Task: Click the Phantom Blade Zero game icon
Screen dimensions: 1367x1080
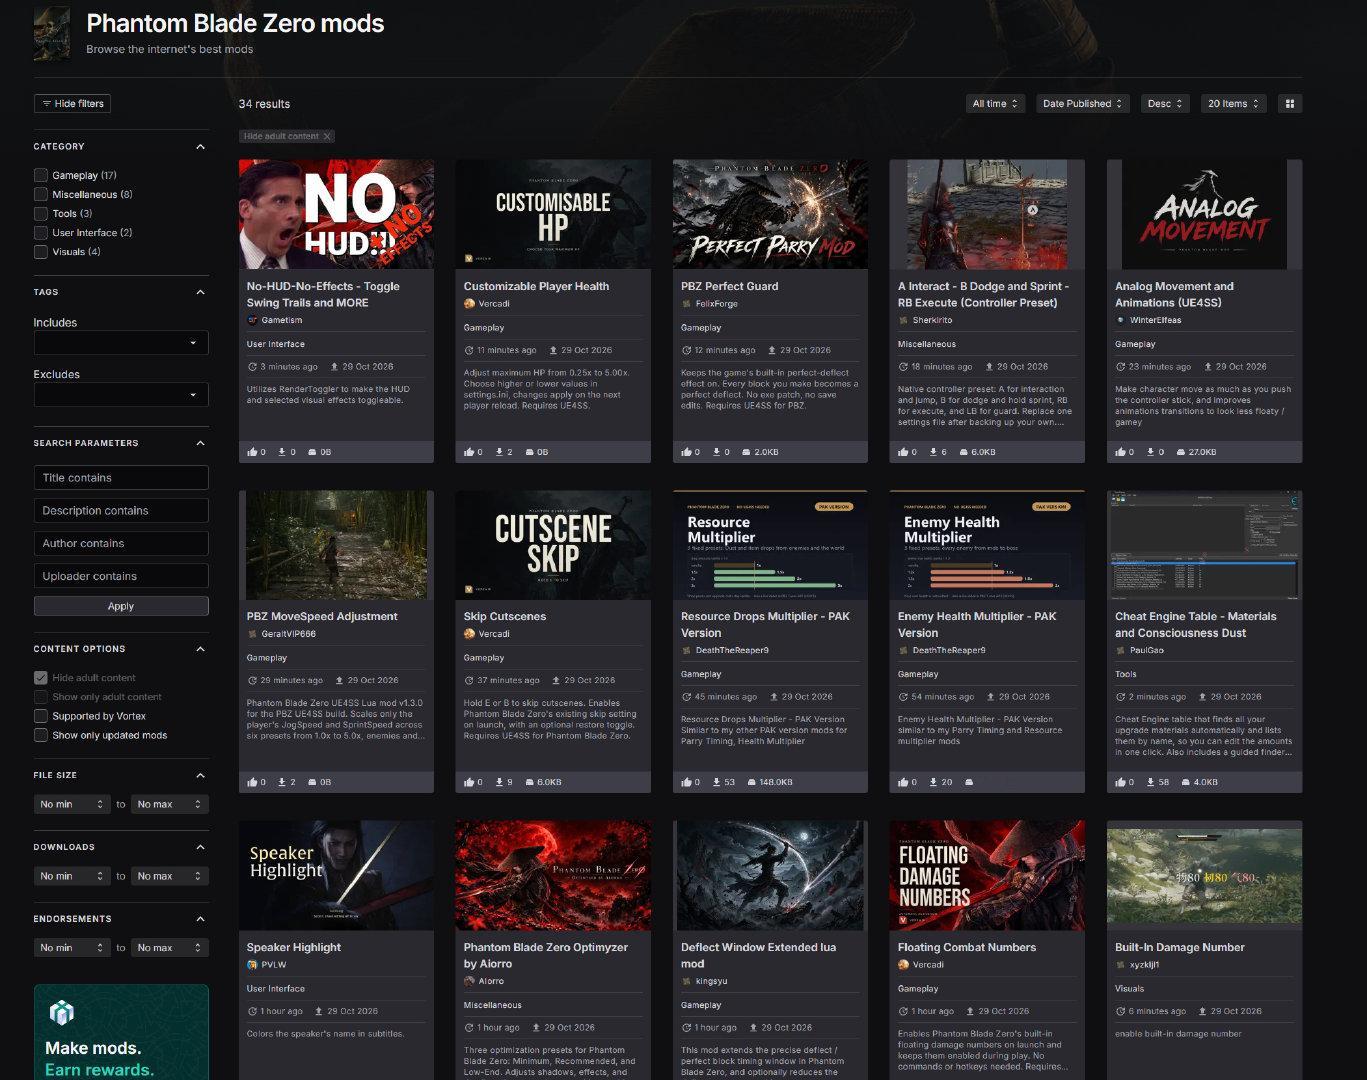Action: coord(52,33)
